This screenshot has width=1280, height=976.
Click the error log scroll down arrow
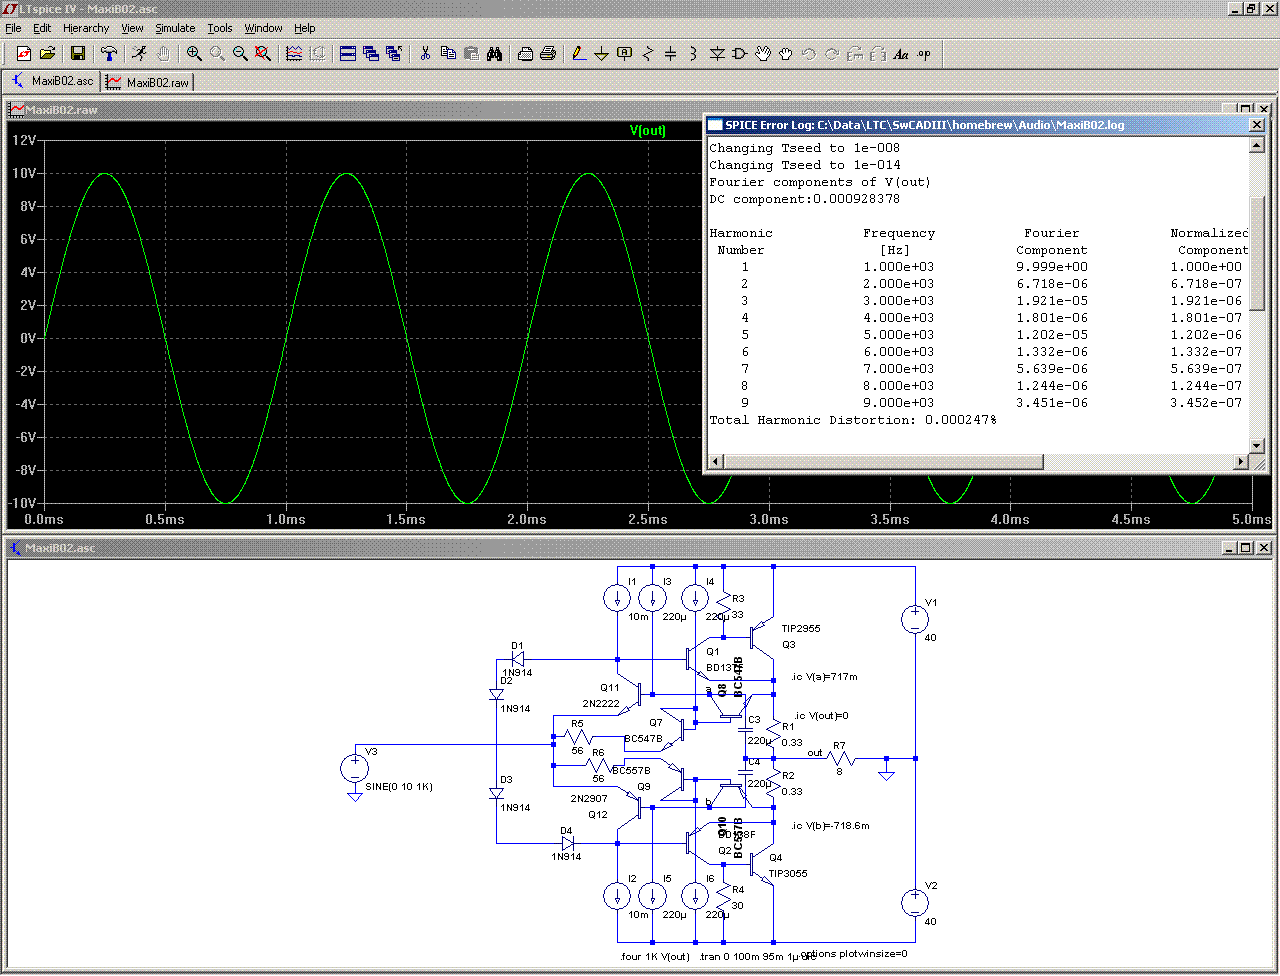[1257, 445]
